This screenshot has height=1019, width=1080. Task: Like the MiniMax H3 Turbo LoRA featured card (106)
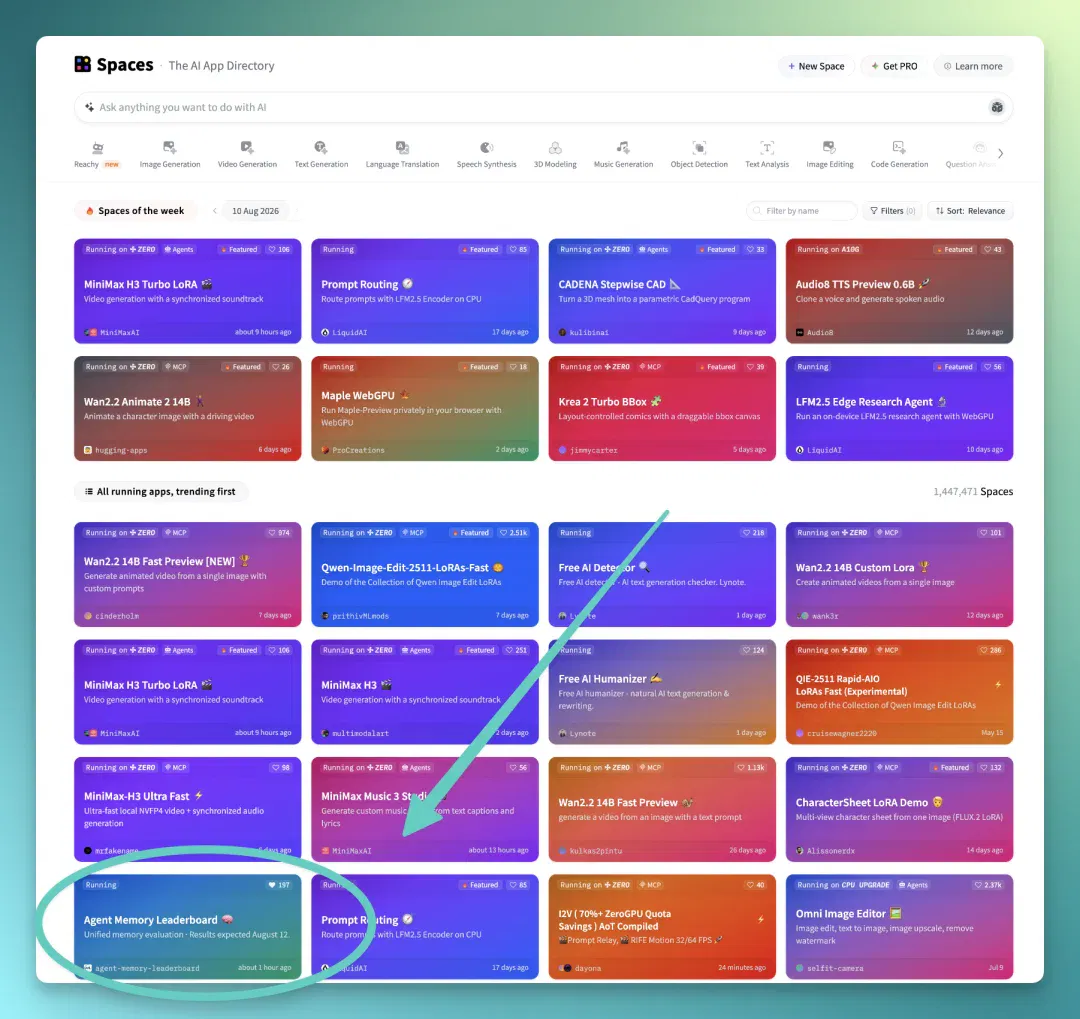(x=278, y=249)
